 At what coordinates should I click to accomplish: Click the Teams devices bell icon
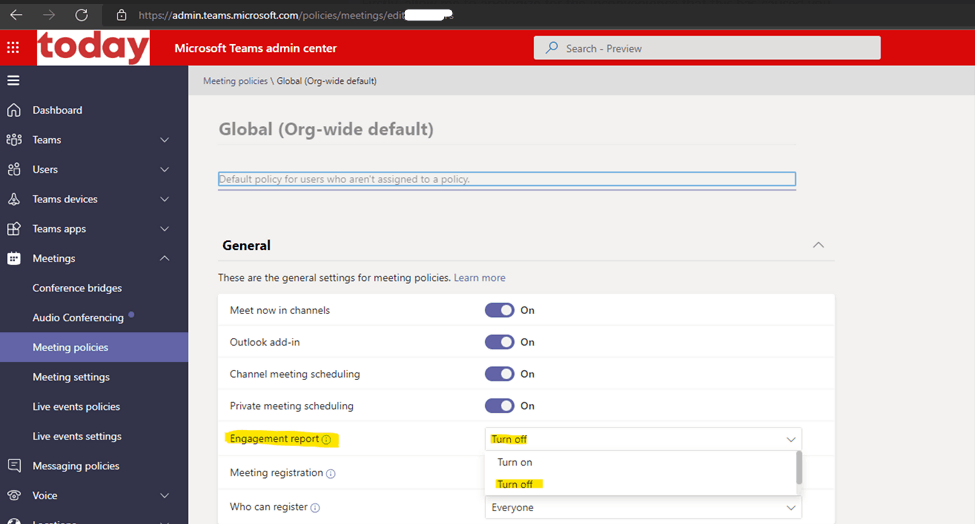click(x=14, y=199)
